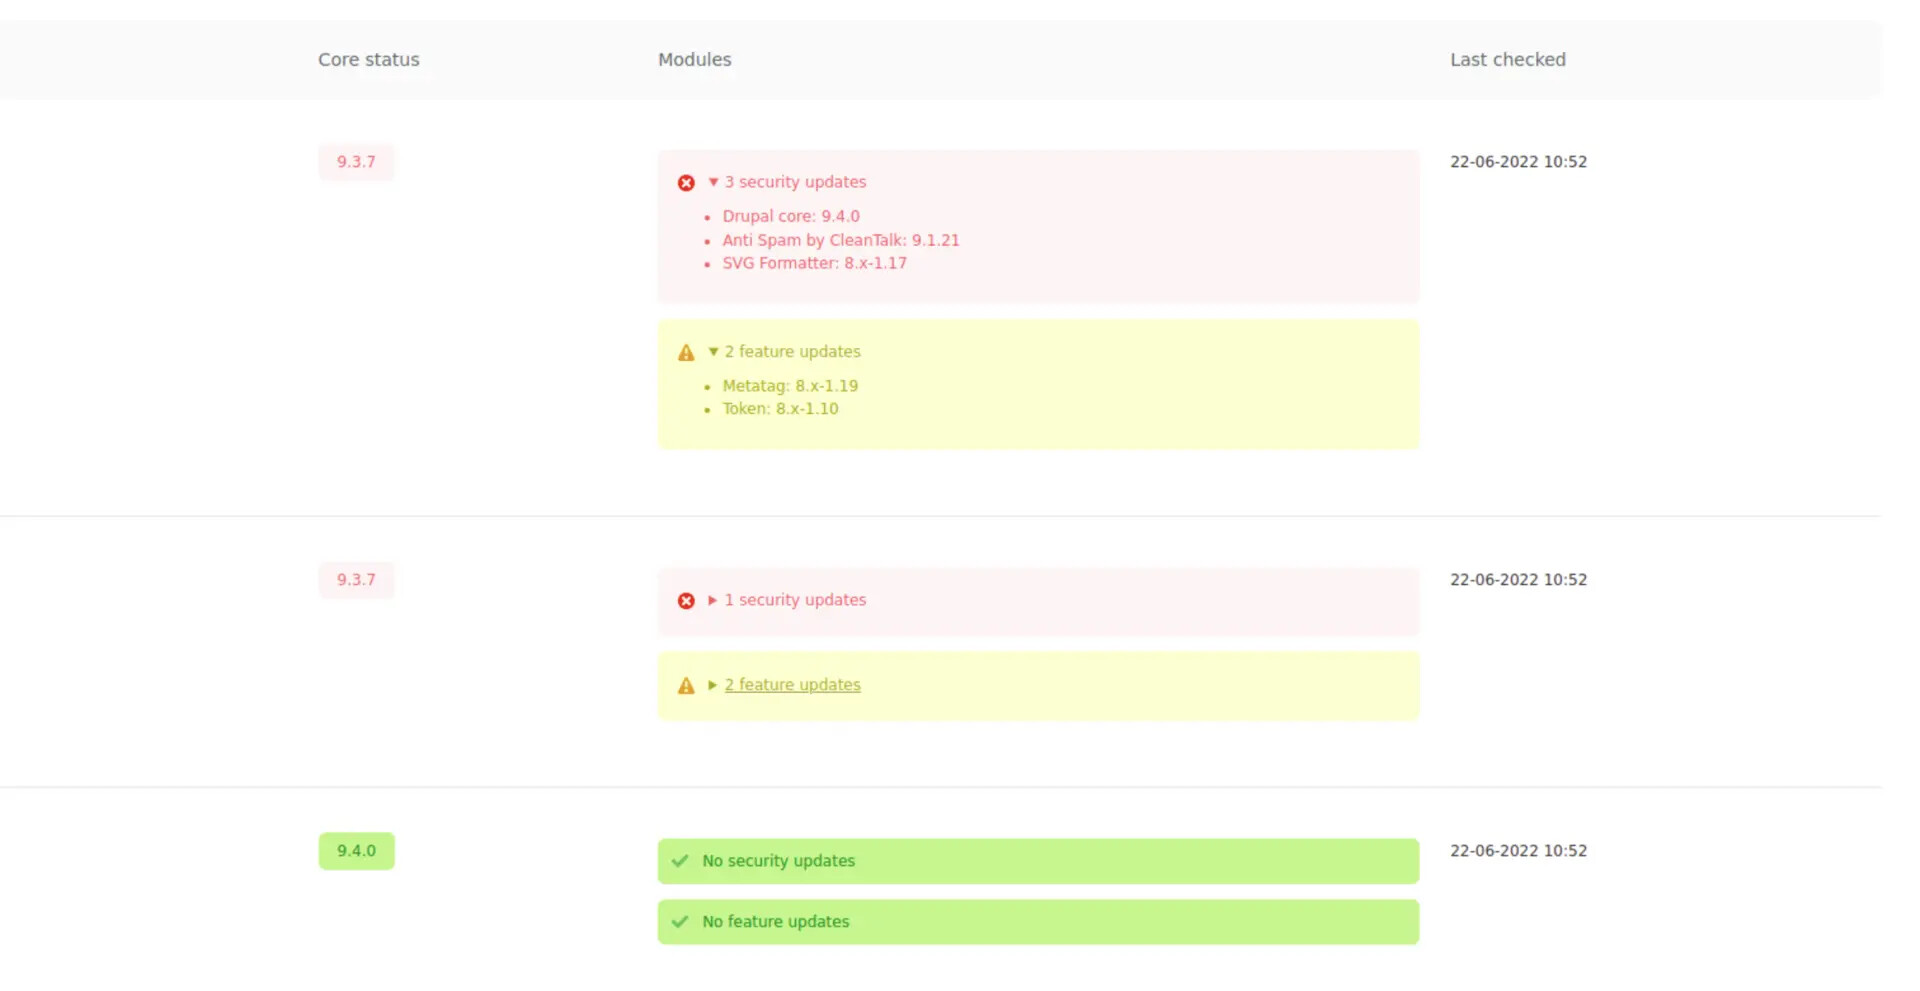Screen dimensions: 1920x991
Task: Click the Last checked column header
Action: (x=1508, y=60)
